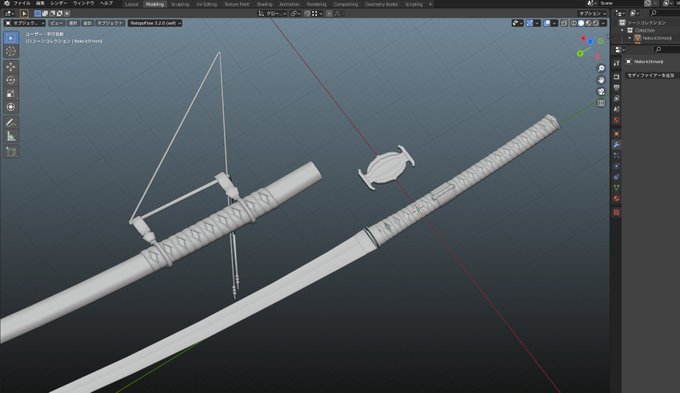
Task: Choose the Move tool
Action: 11,67
